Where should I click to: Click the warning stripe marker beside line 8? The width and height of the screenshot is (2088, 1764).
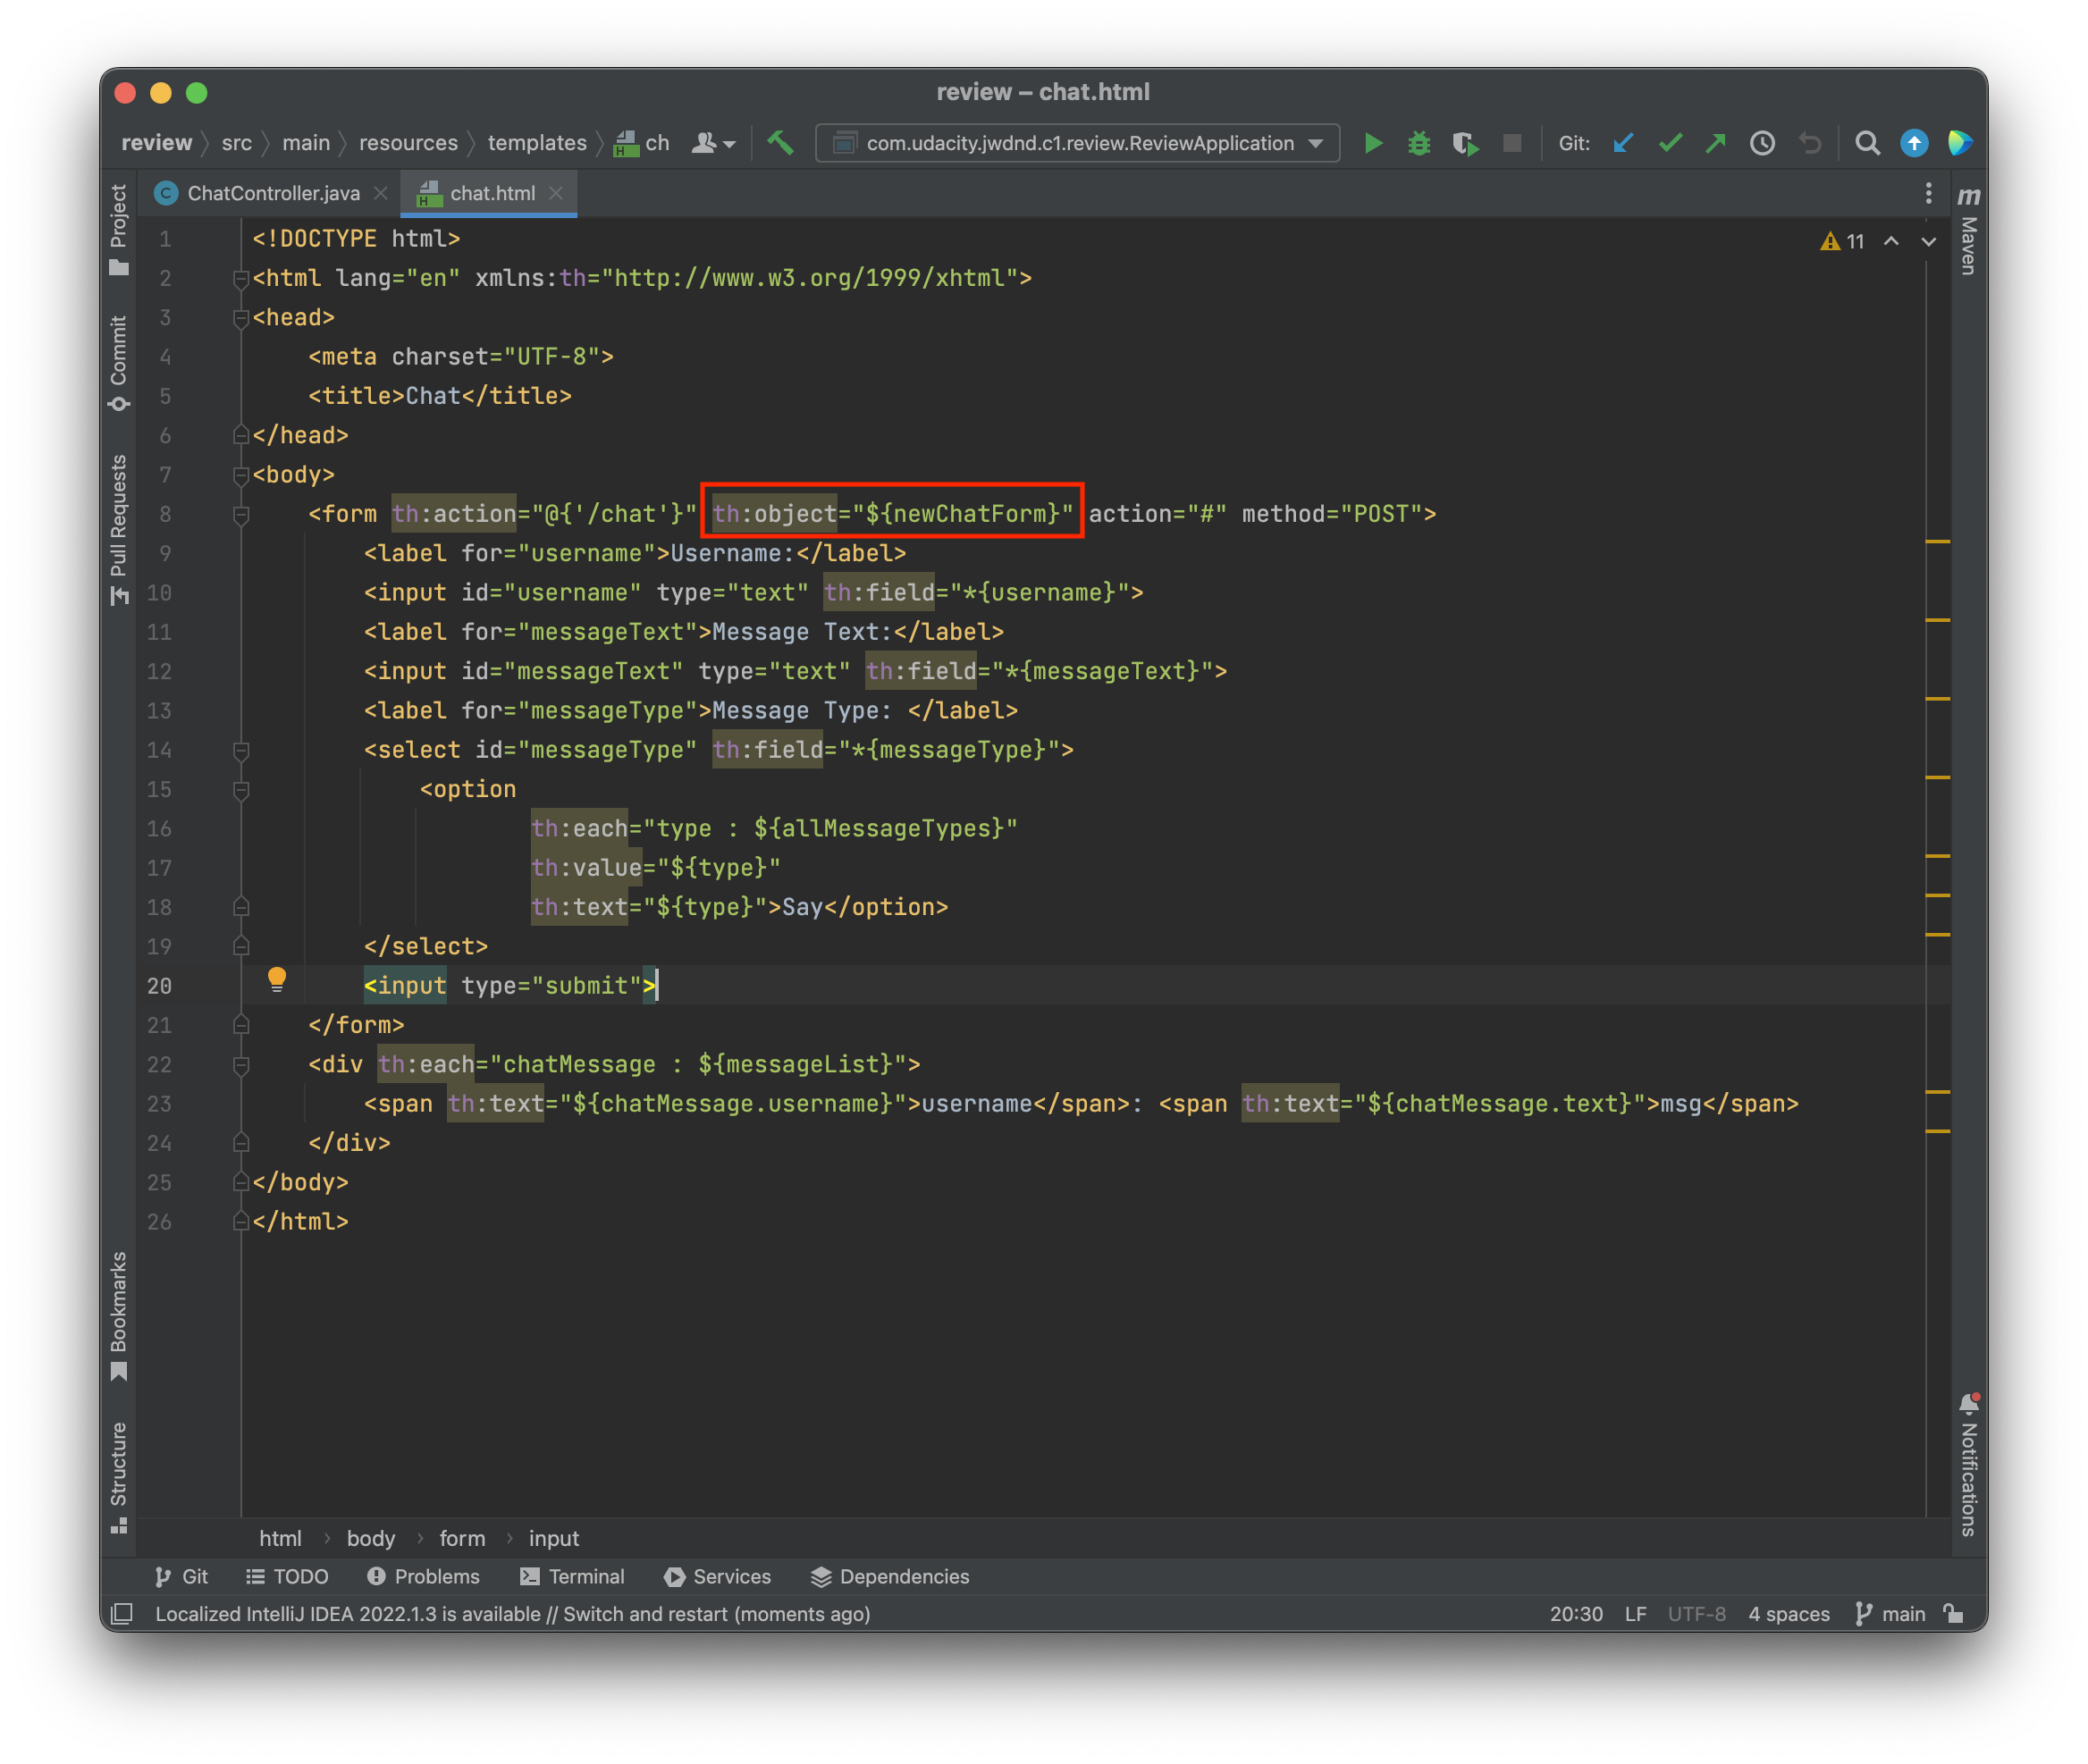(1938, 541)
